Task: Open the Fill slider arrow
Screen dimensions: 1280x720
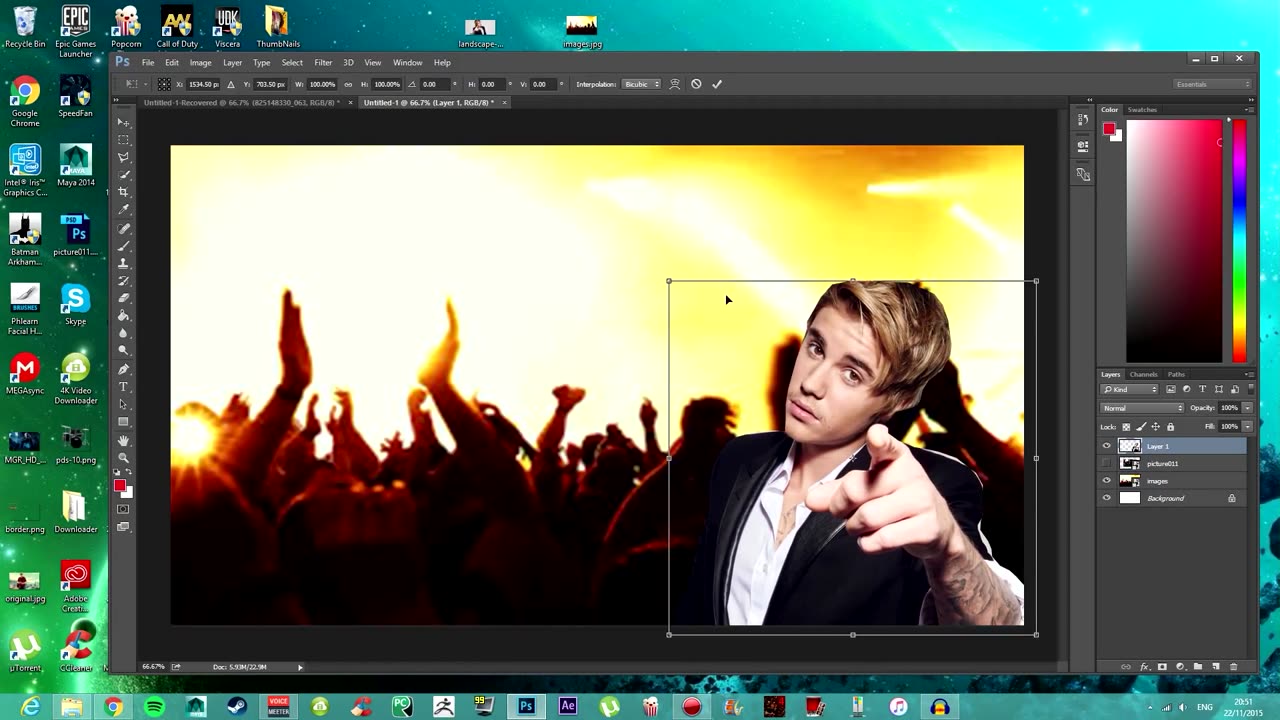Action: tap(1247, 427)
